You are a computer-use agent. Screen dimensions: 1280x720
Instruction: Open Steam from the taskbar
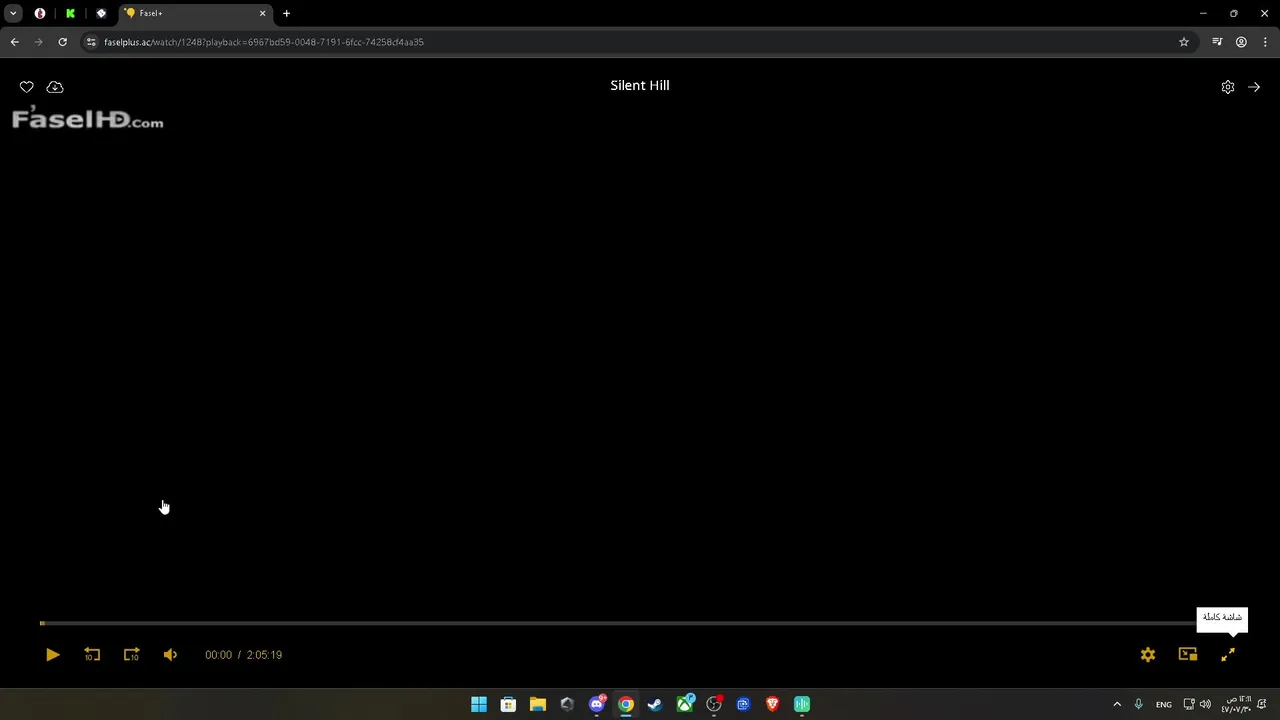[655, 704]
